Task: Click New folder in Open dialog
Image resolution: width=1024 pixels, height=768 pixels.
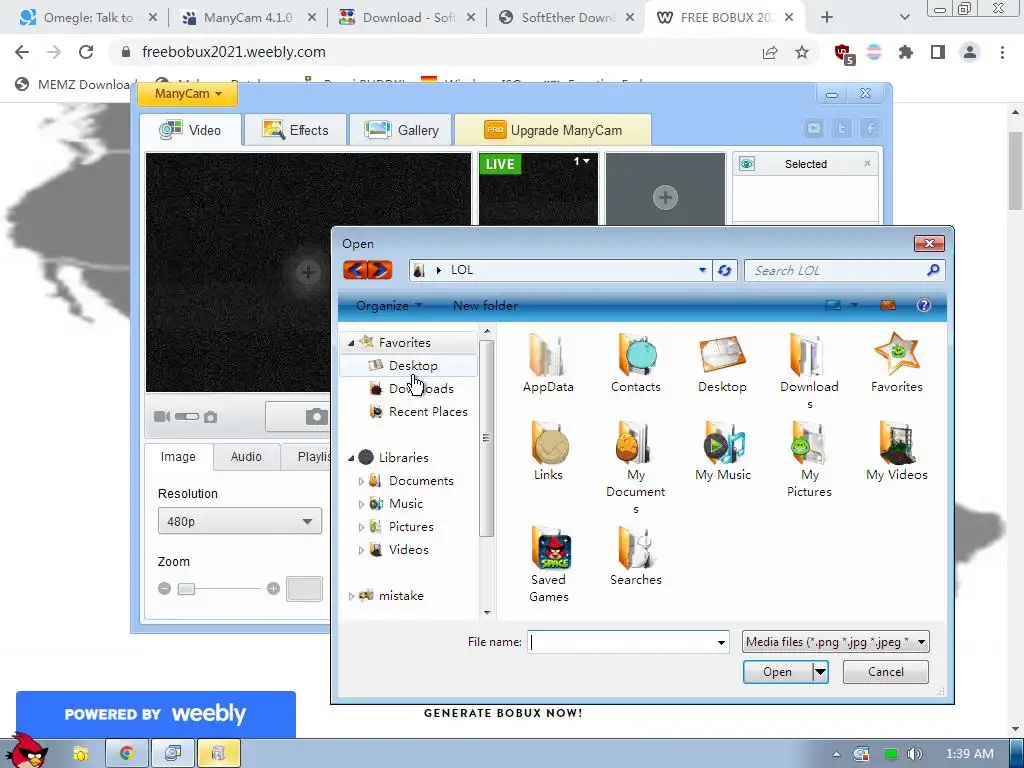Action: [x=485, y=306]
